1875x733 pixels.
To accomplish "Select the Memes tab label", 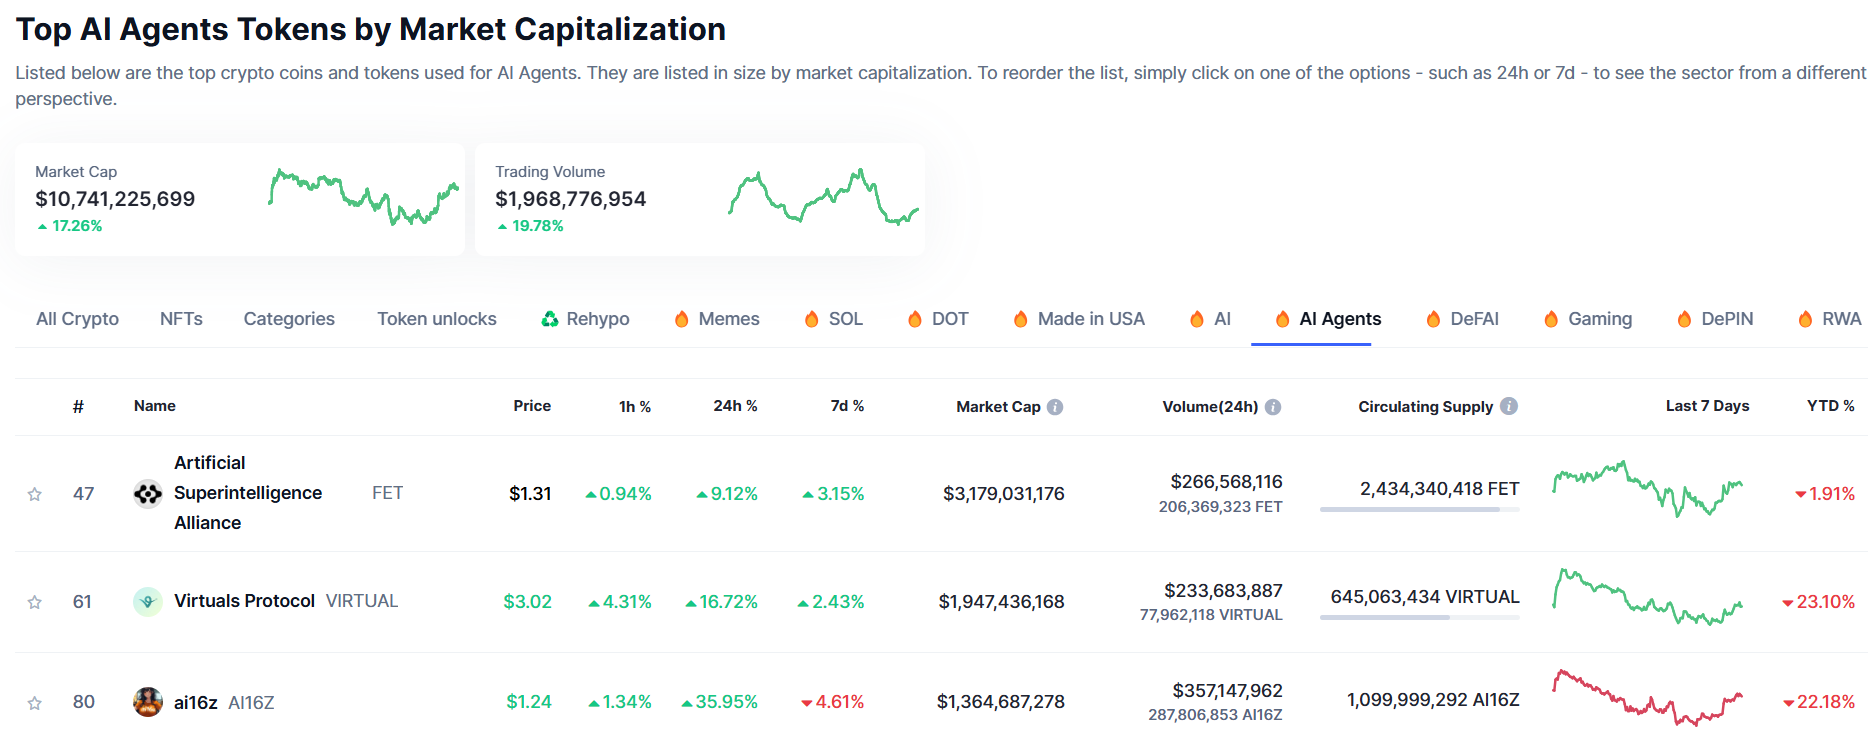I will (x=729, y=319).
